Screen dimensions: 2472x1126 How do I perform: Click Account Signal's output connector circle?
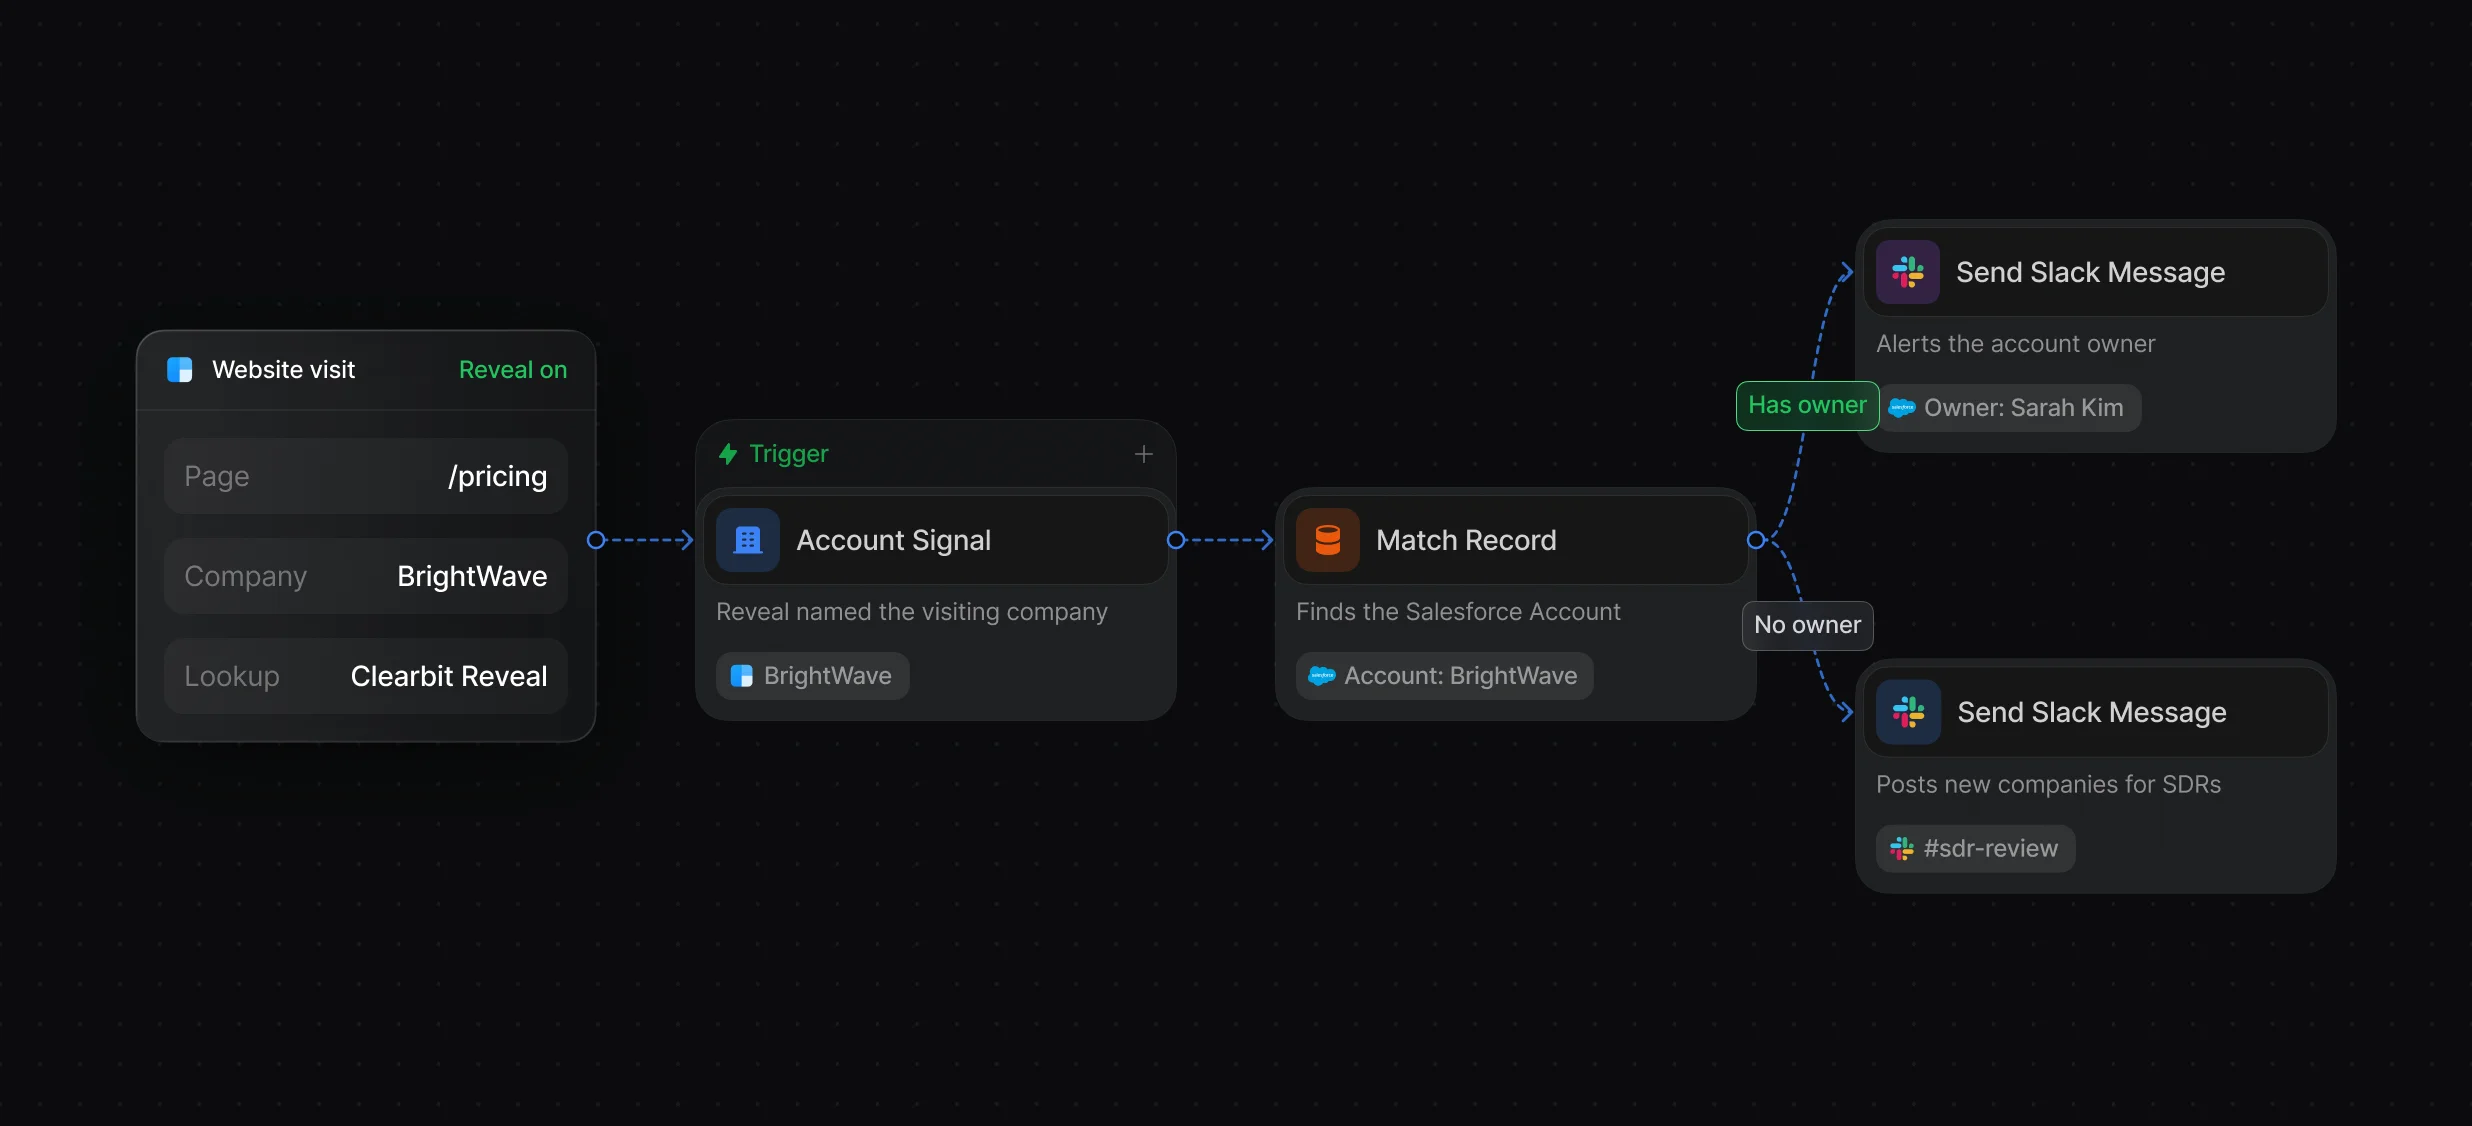tap(1176, 540)
